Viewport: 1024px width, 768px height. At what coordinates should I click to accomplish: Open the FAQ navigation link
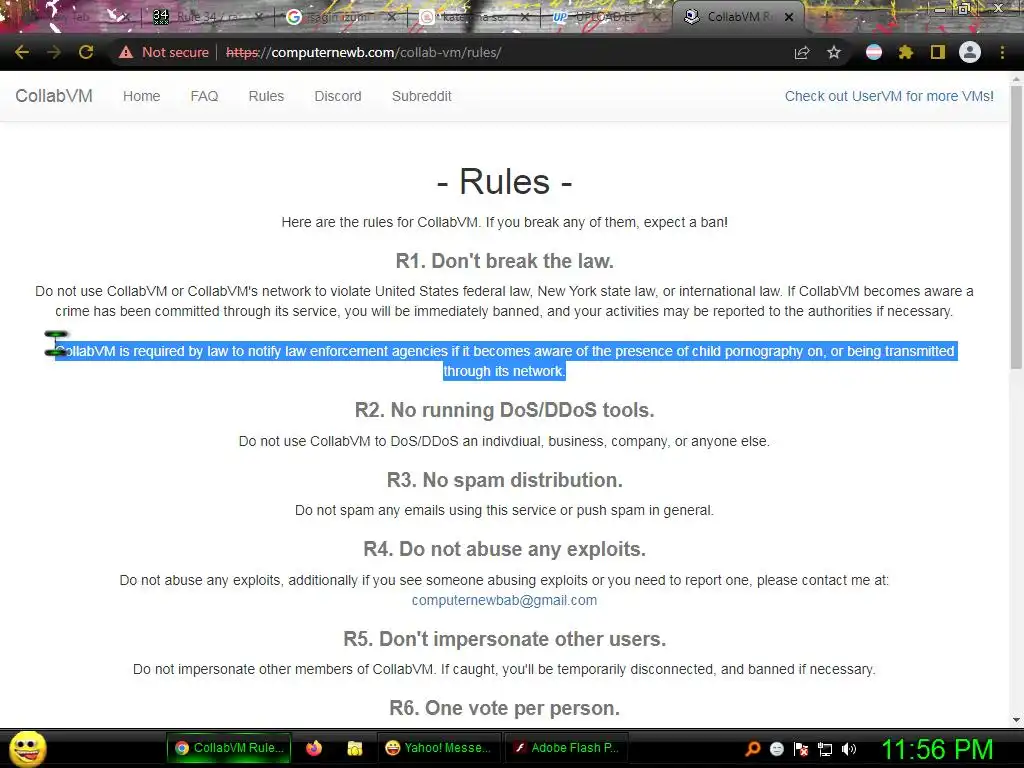(204, 96)
